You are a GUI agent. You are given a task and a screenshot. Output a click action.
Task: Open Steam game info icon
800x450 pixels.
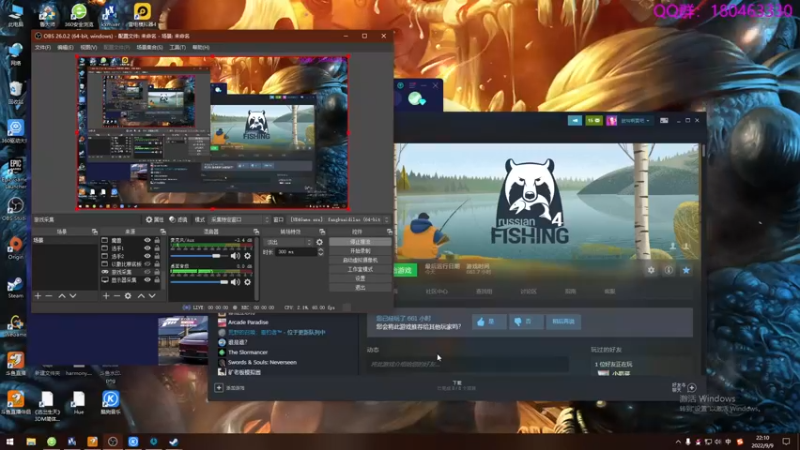668,270
